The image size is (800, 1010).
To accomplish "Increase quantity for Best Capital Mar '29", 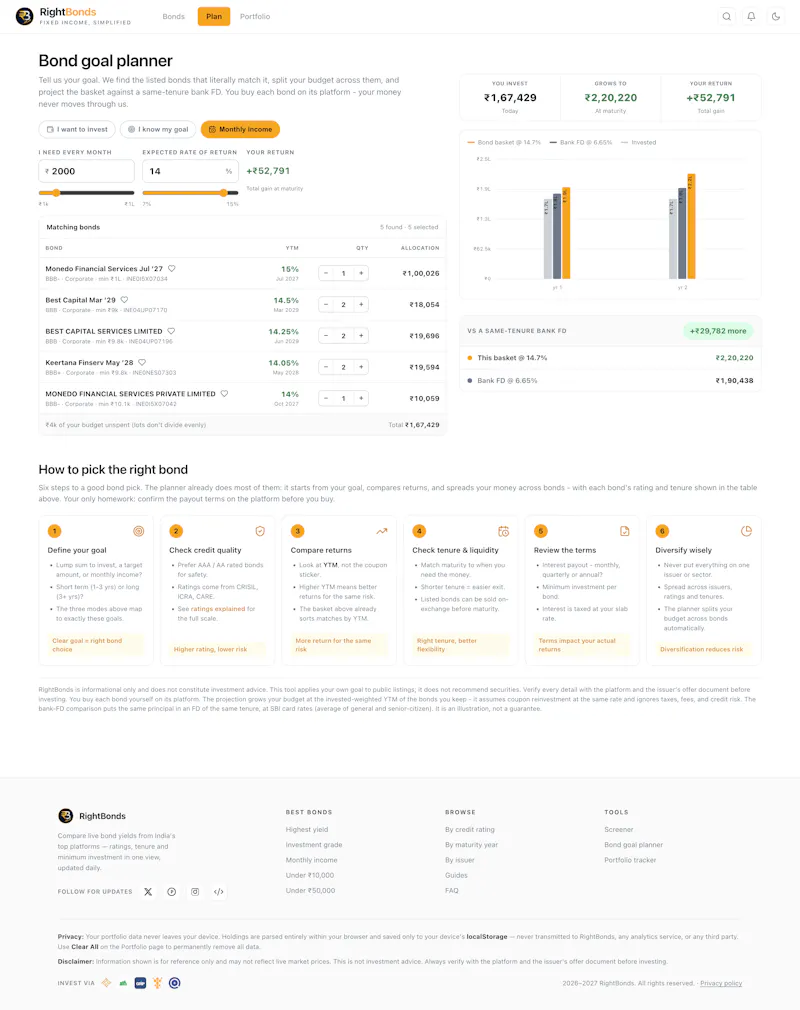I will tap(361, 305).
